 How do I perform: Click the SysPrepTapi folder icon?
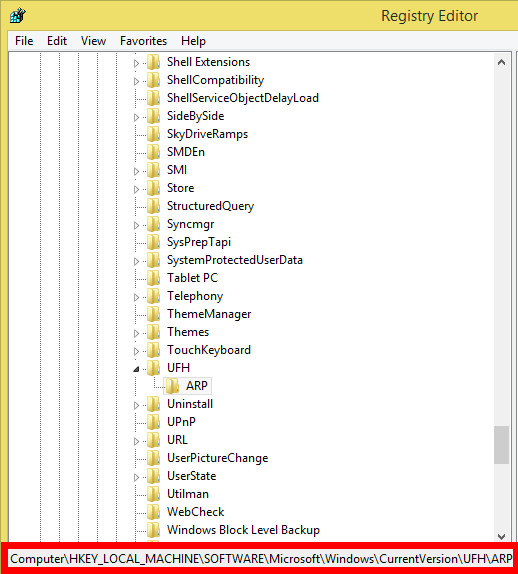pos(154,242)
